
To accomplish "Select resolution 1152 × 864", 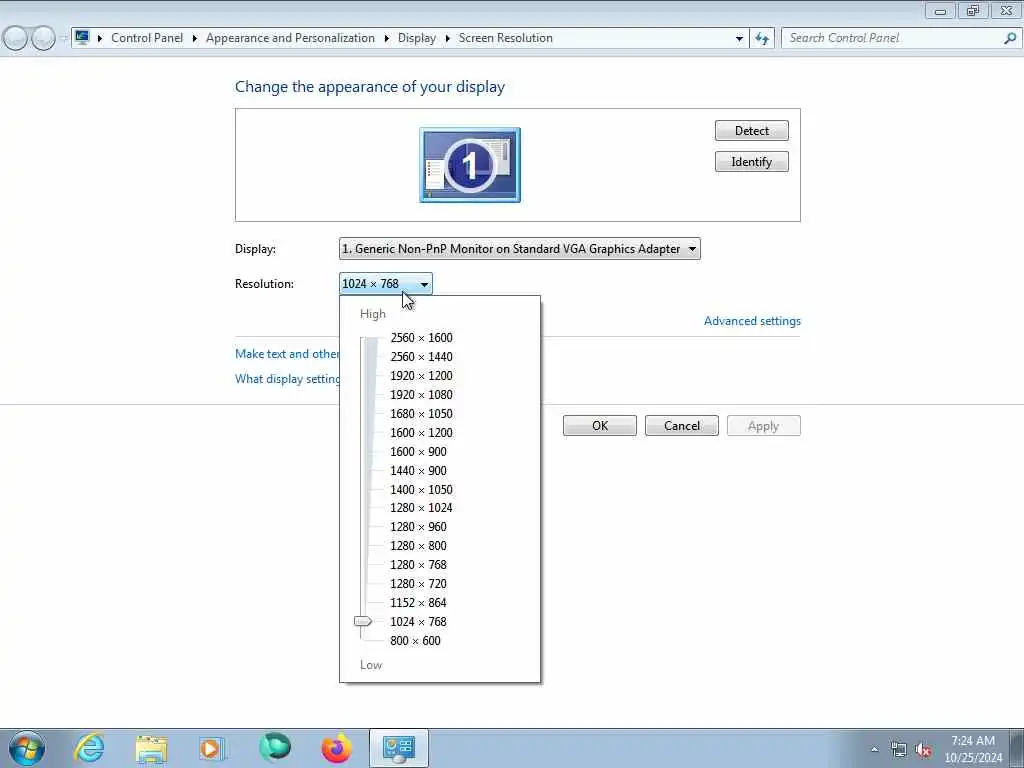I will pos(419,602).
